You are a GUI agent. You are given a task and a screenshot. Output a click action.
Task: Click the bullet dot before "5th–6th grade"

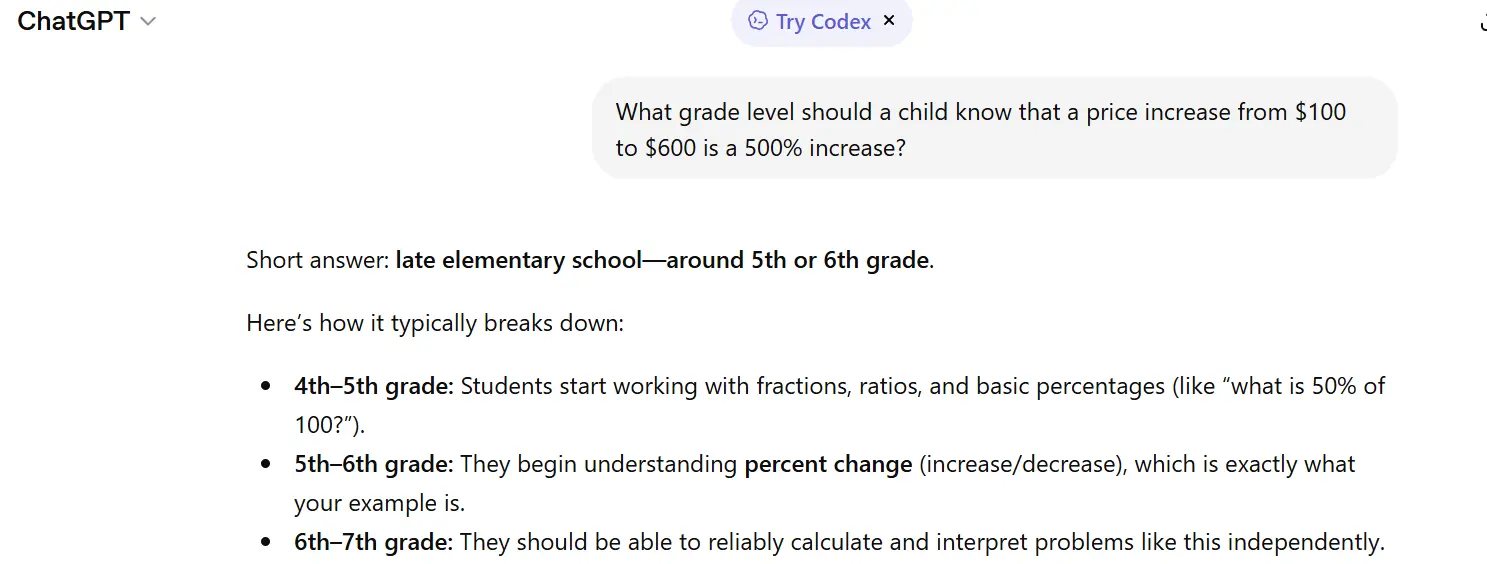coord(265,464)
